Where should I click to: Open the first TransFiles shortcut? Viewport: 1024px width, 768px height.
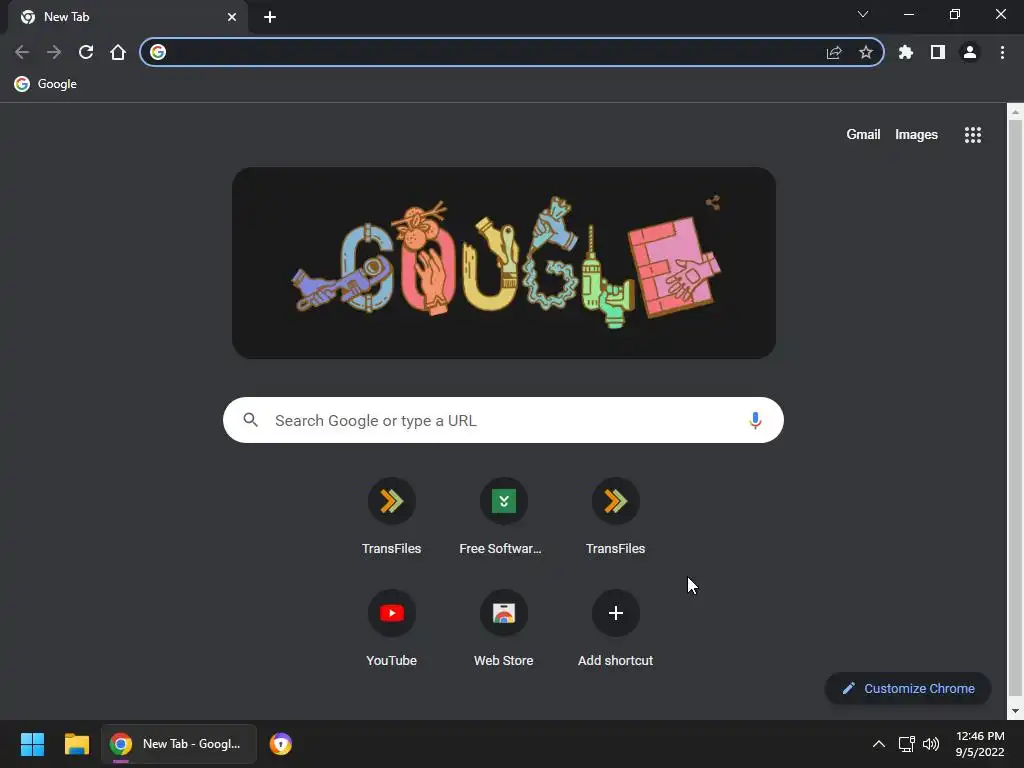pos(392,516)
